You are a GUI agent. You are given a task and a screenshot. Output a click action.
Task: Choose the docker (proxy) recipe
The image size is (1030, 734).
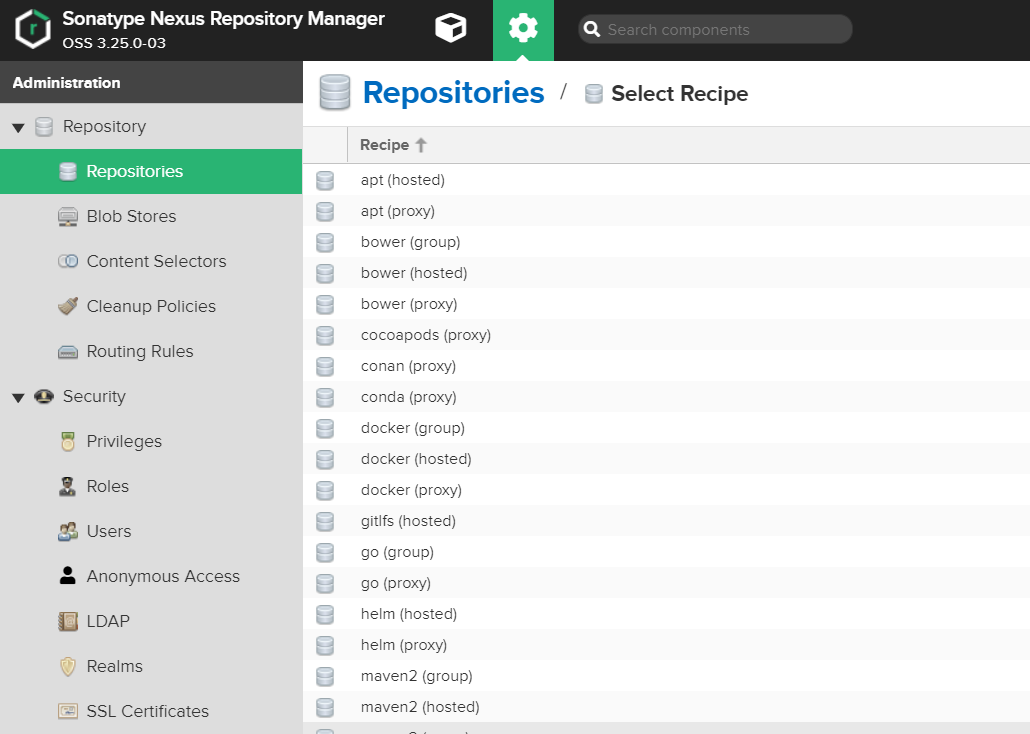(666, 490)
